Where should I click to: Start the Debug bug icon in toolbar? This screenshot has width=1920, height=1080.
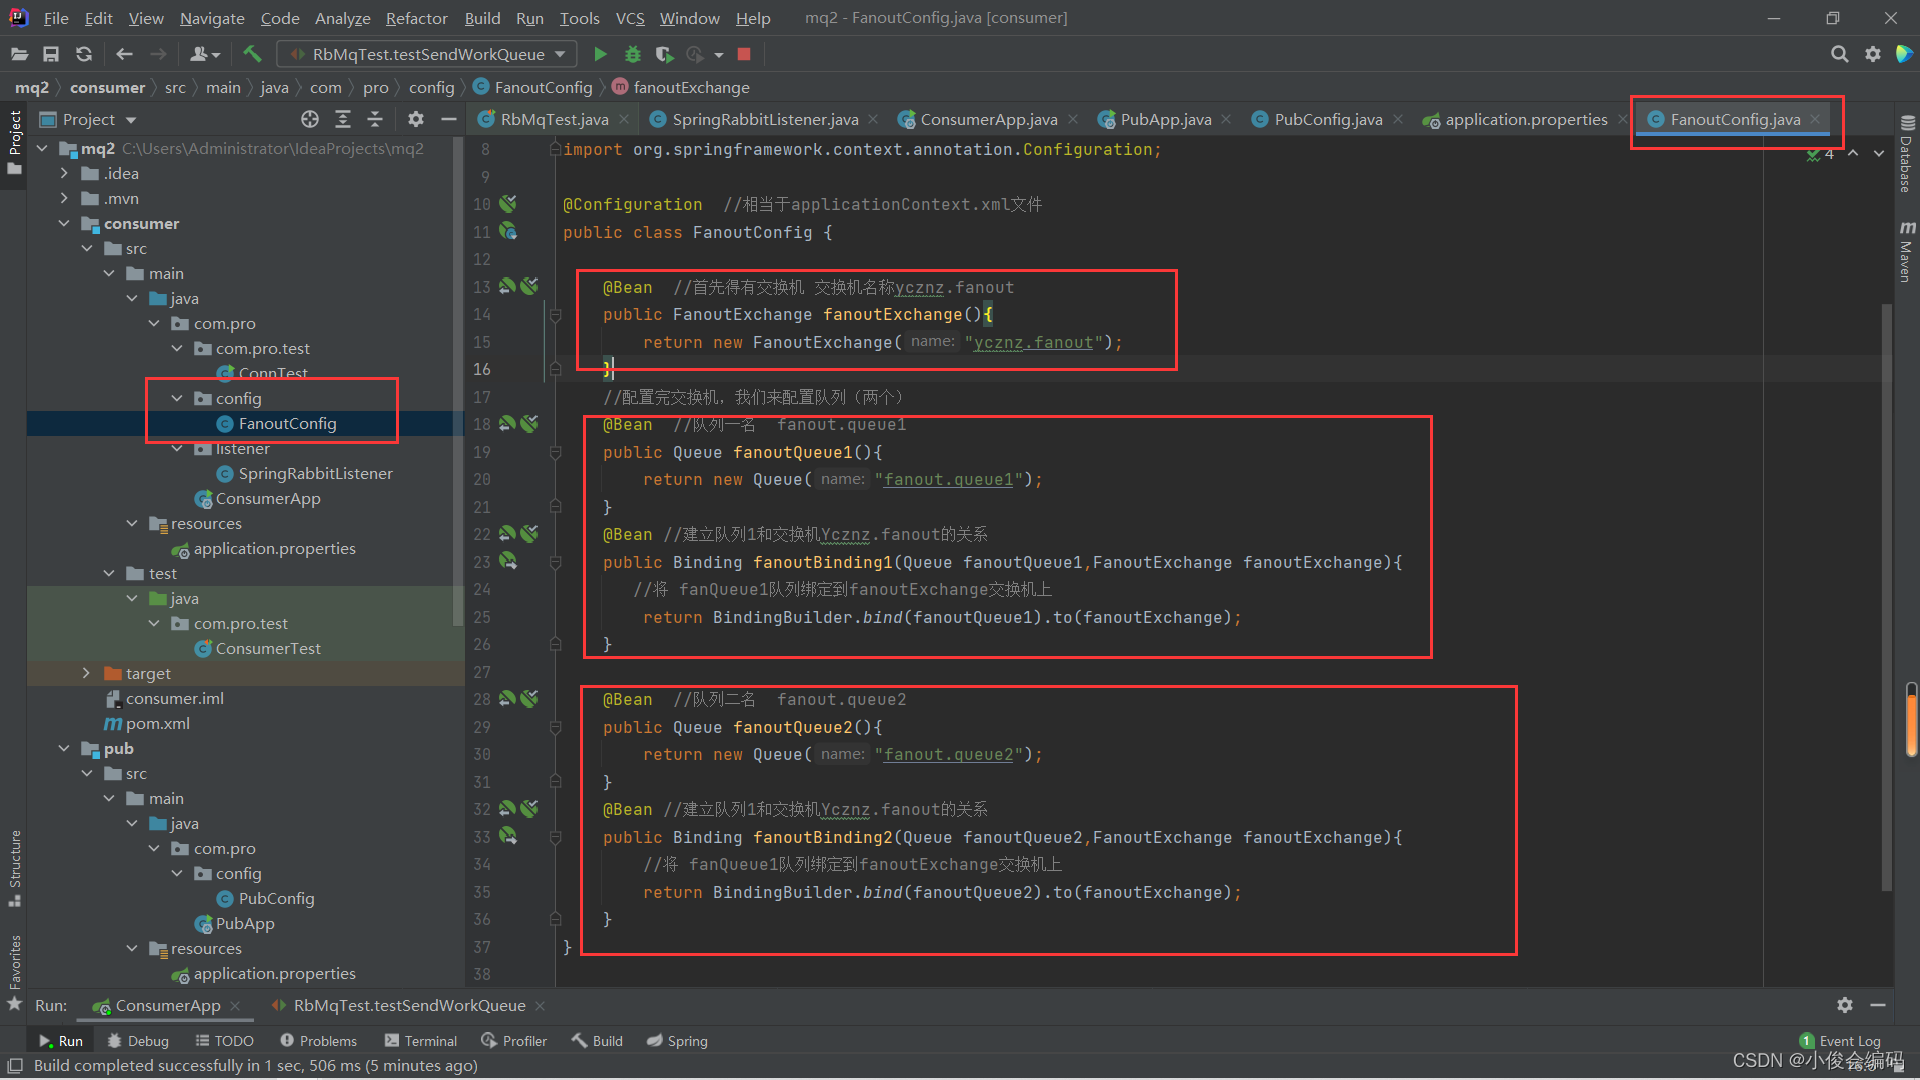632,54
